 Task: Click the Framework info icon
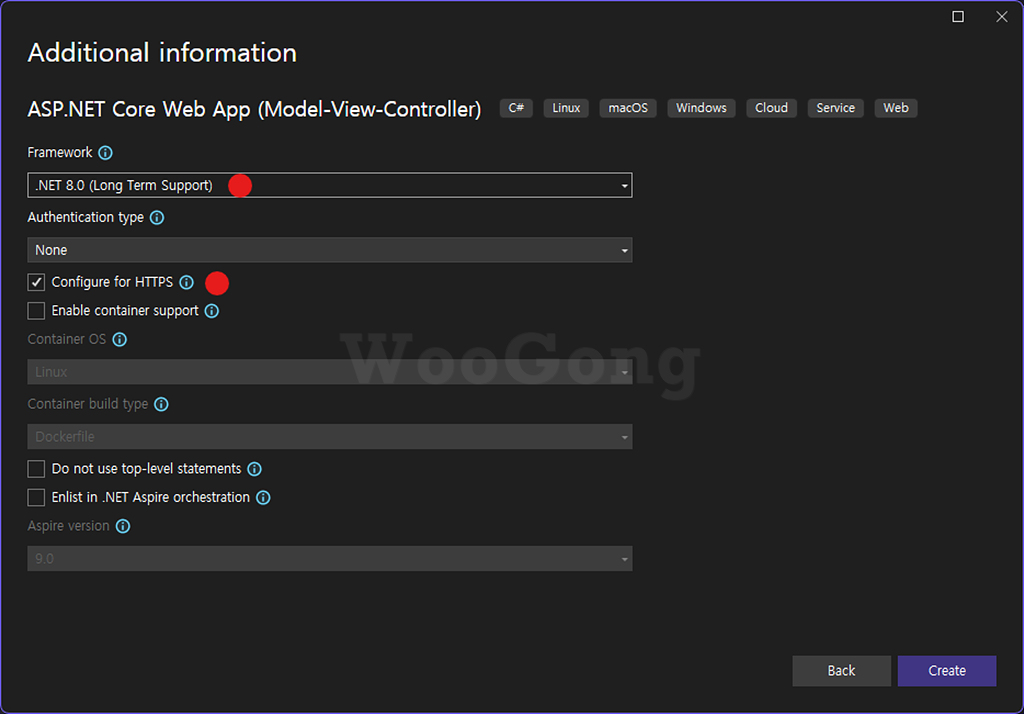pos(105,153)
